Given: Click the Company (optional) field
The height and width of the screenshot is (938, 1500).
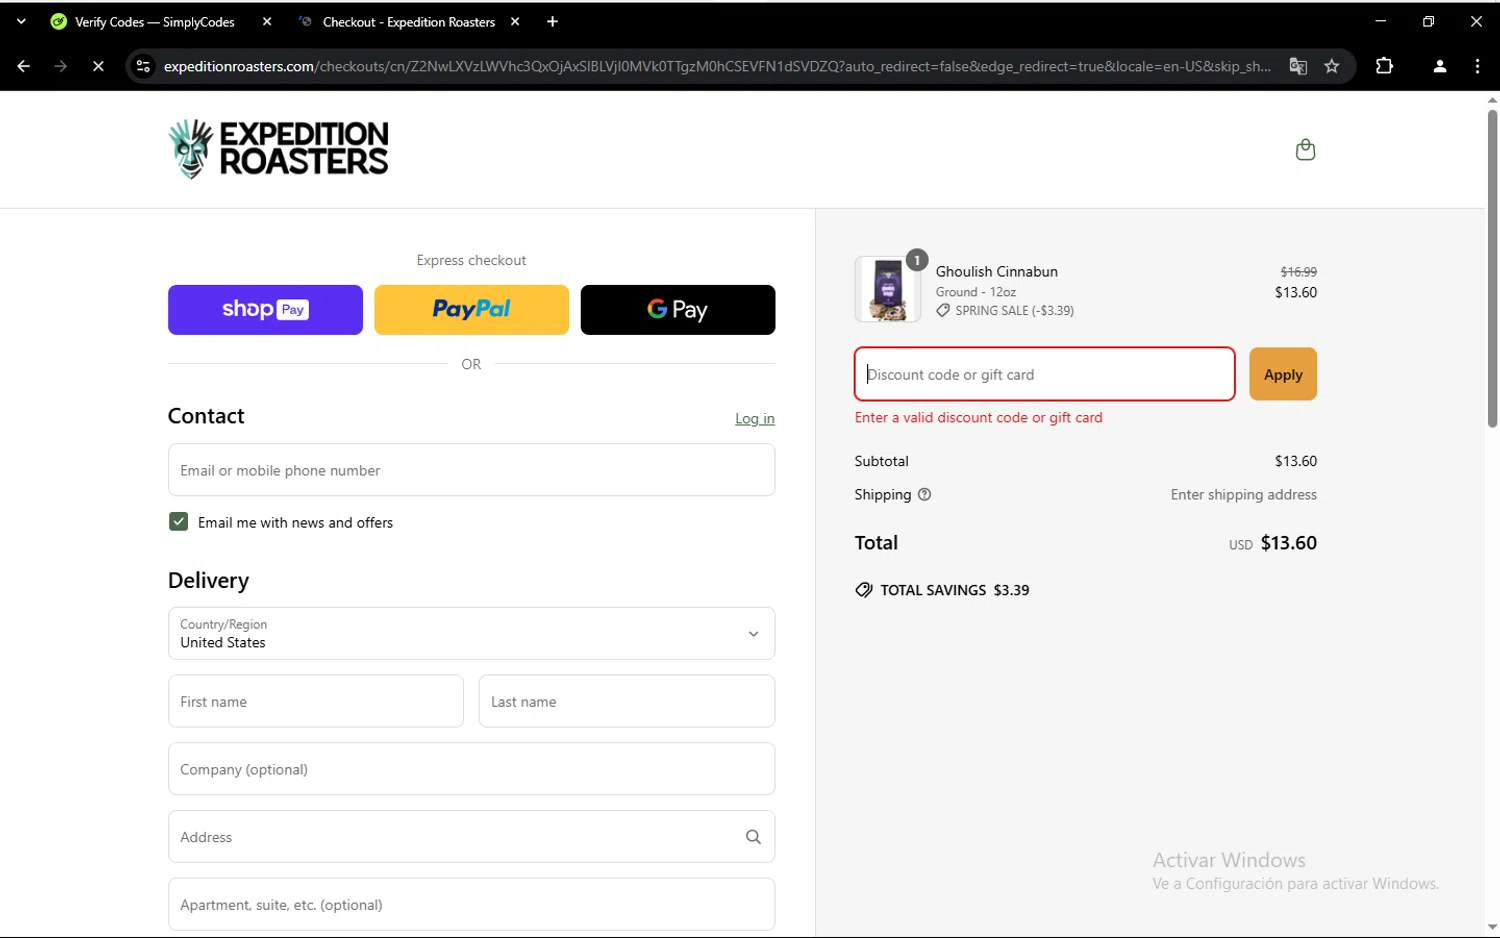Looking at the screenshot, I should pyautogui.click(x=471, y=769).
